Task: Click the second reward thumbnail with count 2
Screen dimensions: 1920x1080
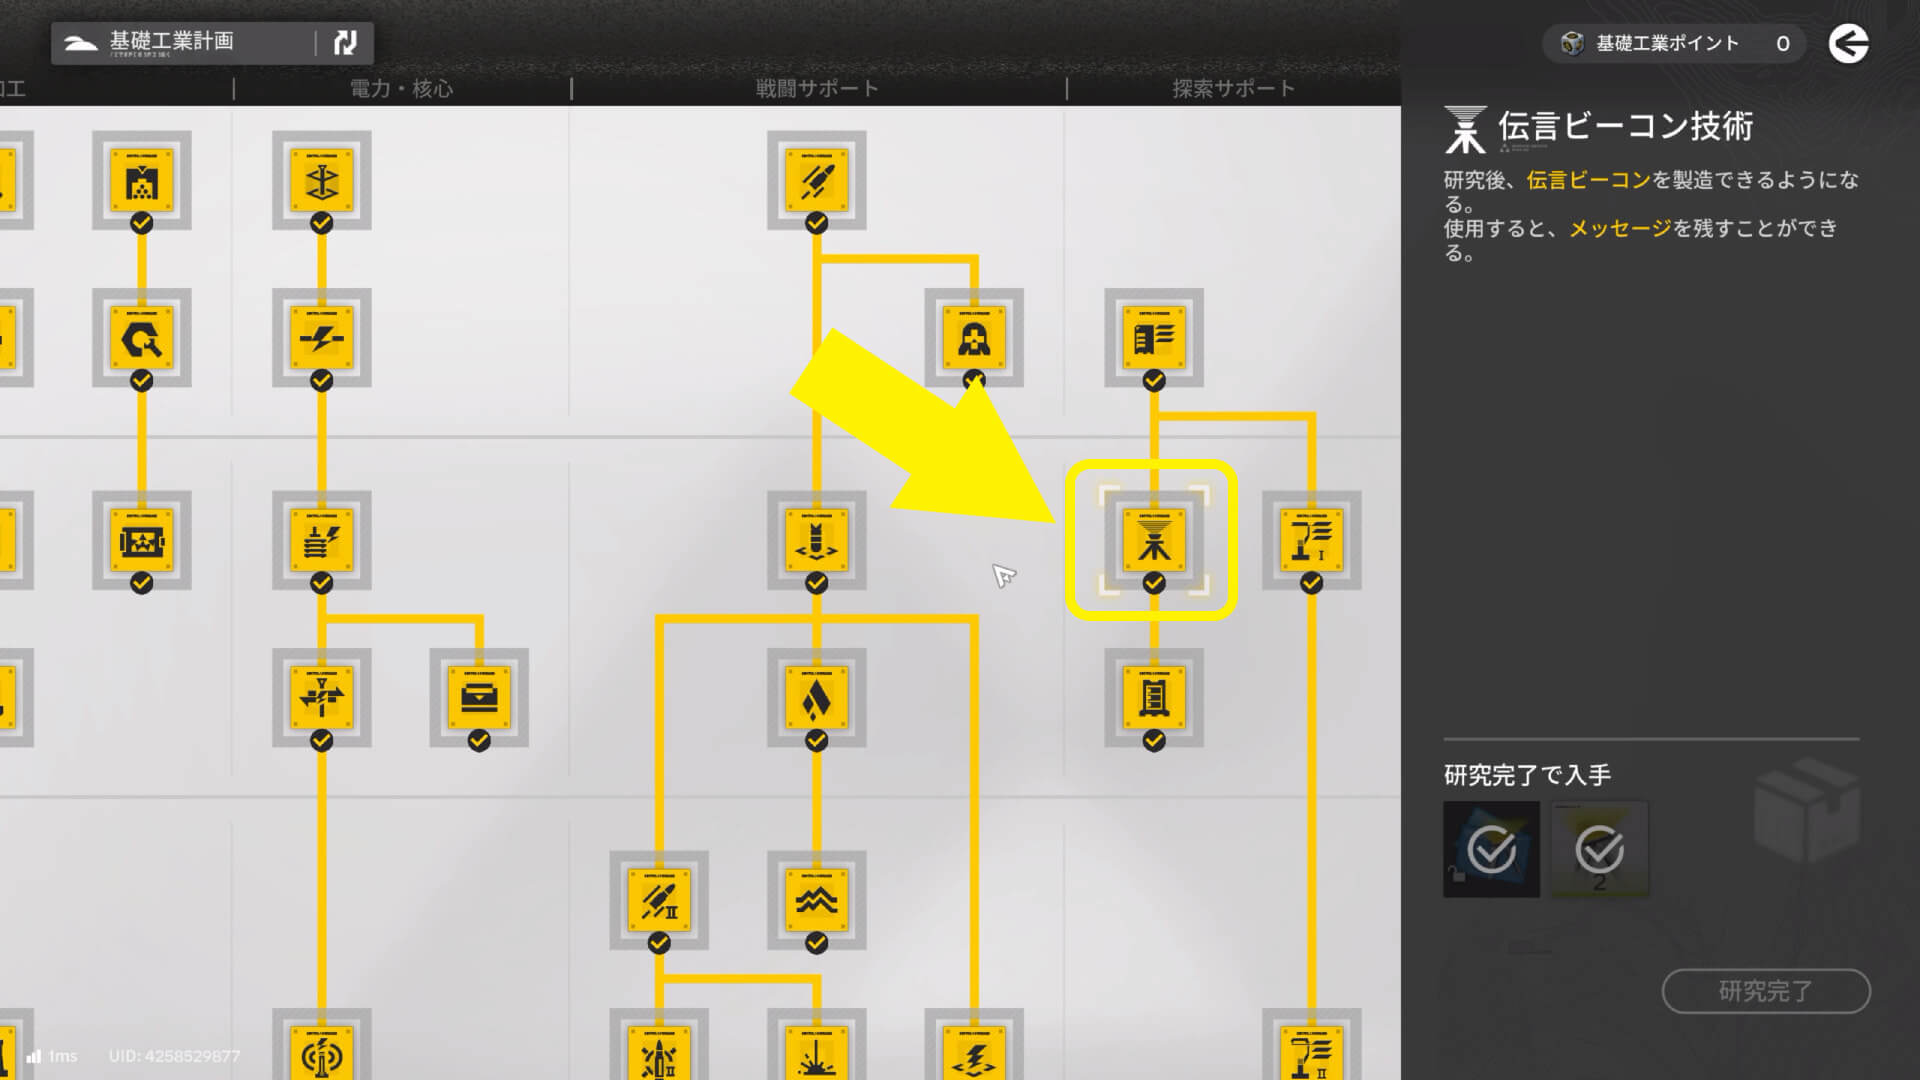Action: click(x=1599, y=849)
